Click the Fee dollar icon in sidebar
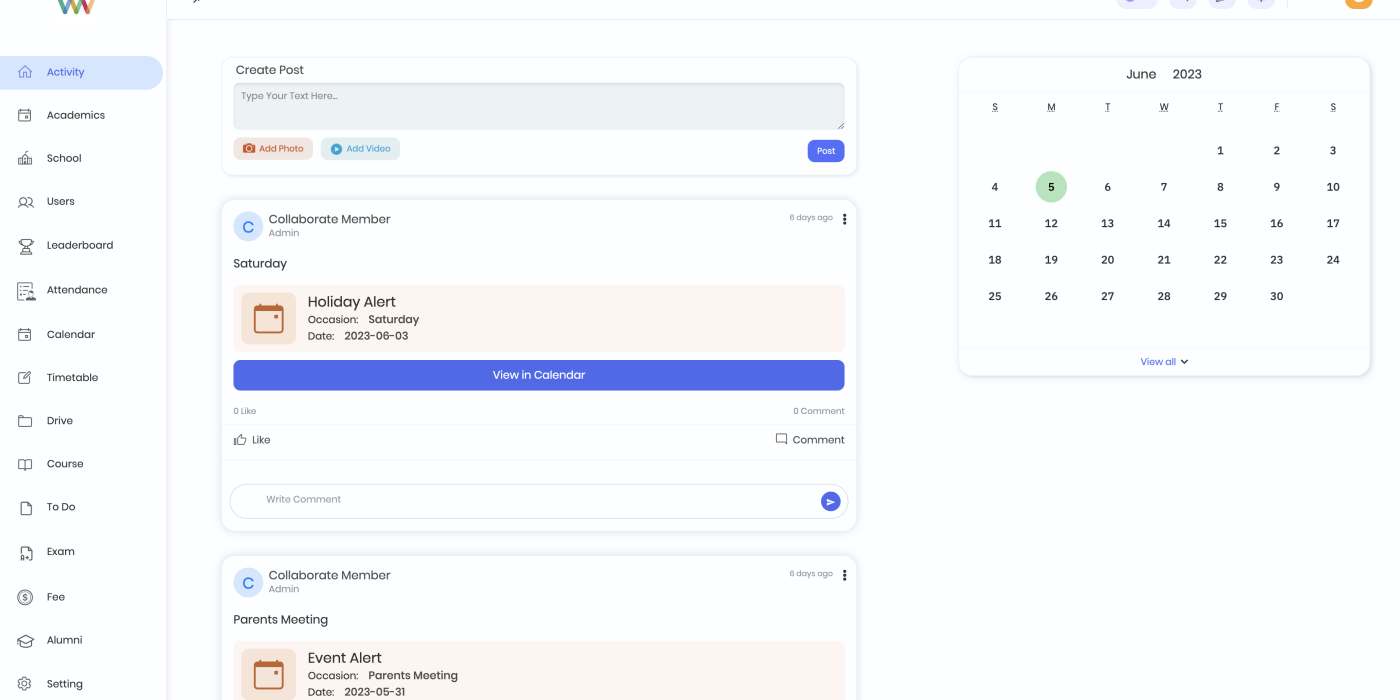The image size is (1400, 700). [x=26, y=597]
